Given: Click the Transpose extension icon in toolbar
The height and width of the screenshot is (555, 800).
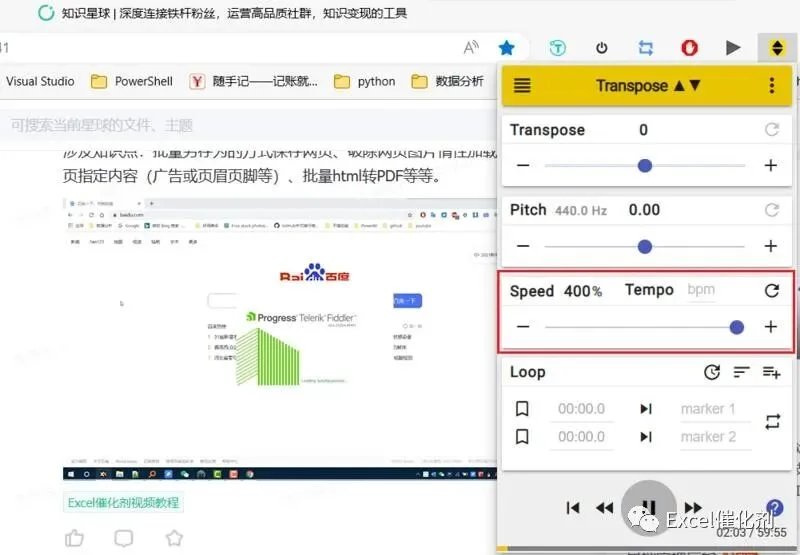Looking at the screenshot, I should 777,48.
